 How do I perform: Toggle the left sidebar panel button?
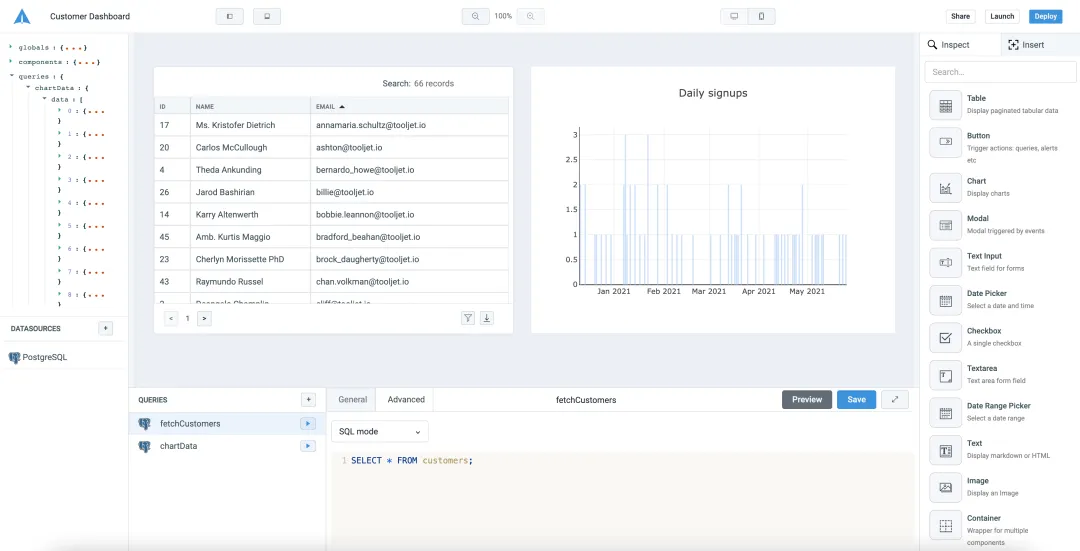click(229, 16)
